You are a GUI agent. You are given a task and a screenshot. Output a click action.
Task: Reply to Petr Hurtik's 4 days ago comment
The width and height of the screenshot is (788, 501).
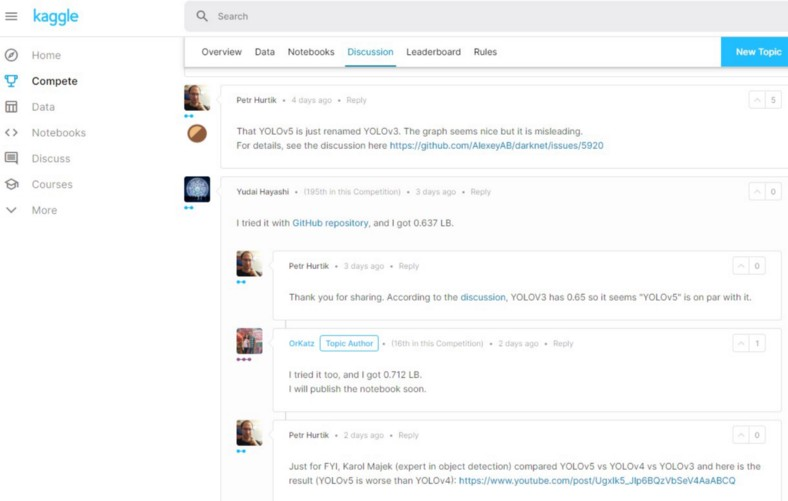(x=356, y=100)
